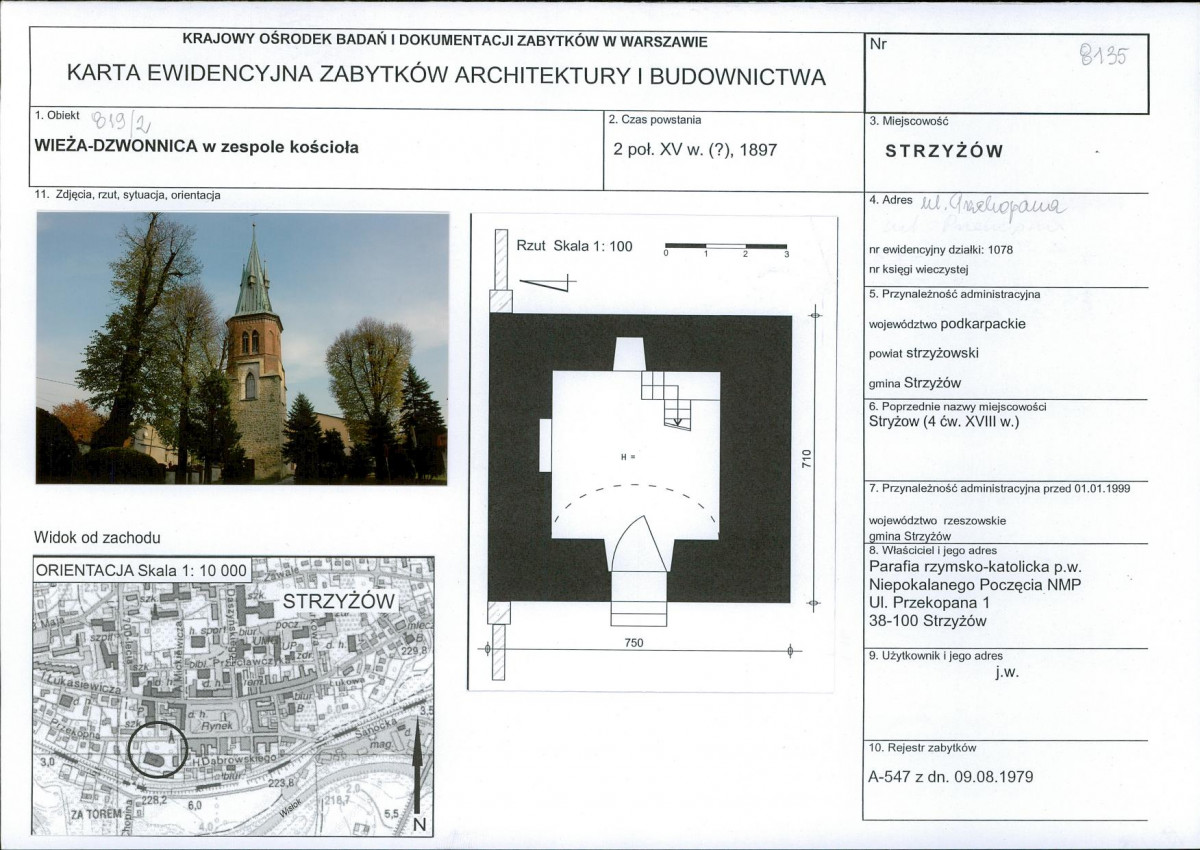The width and height of the screenshot is (1200, 850).
Task: Click the '710' vertical dimension
Action: 804,460
